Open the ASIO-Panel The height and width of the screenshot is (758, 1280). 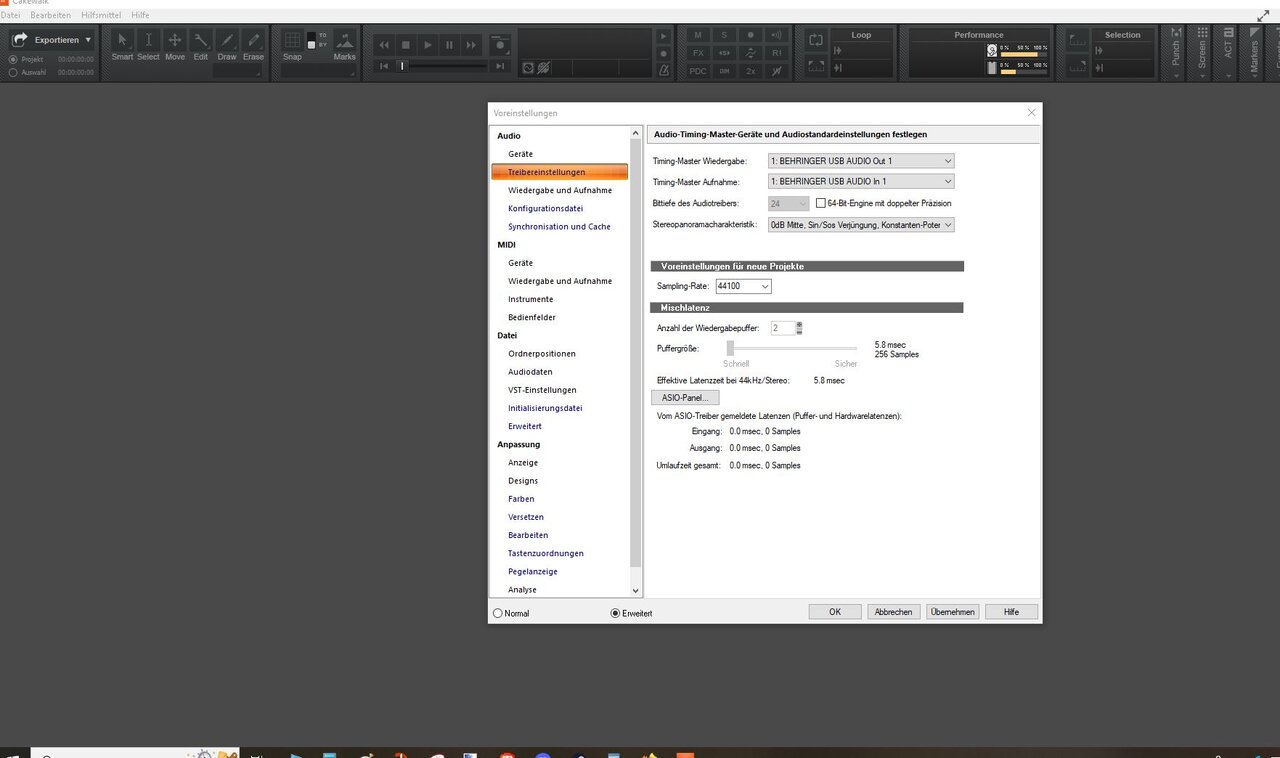coord(684,398)
